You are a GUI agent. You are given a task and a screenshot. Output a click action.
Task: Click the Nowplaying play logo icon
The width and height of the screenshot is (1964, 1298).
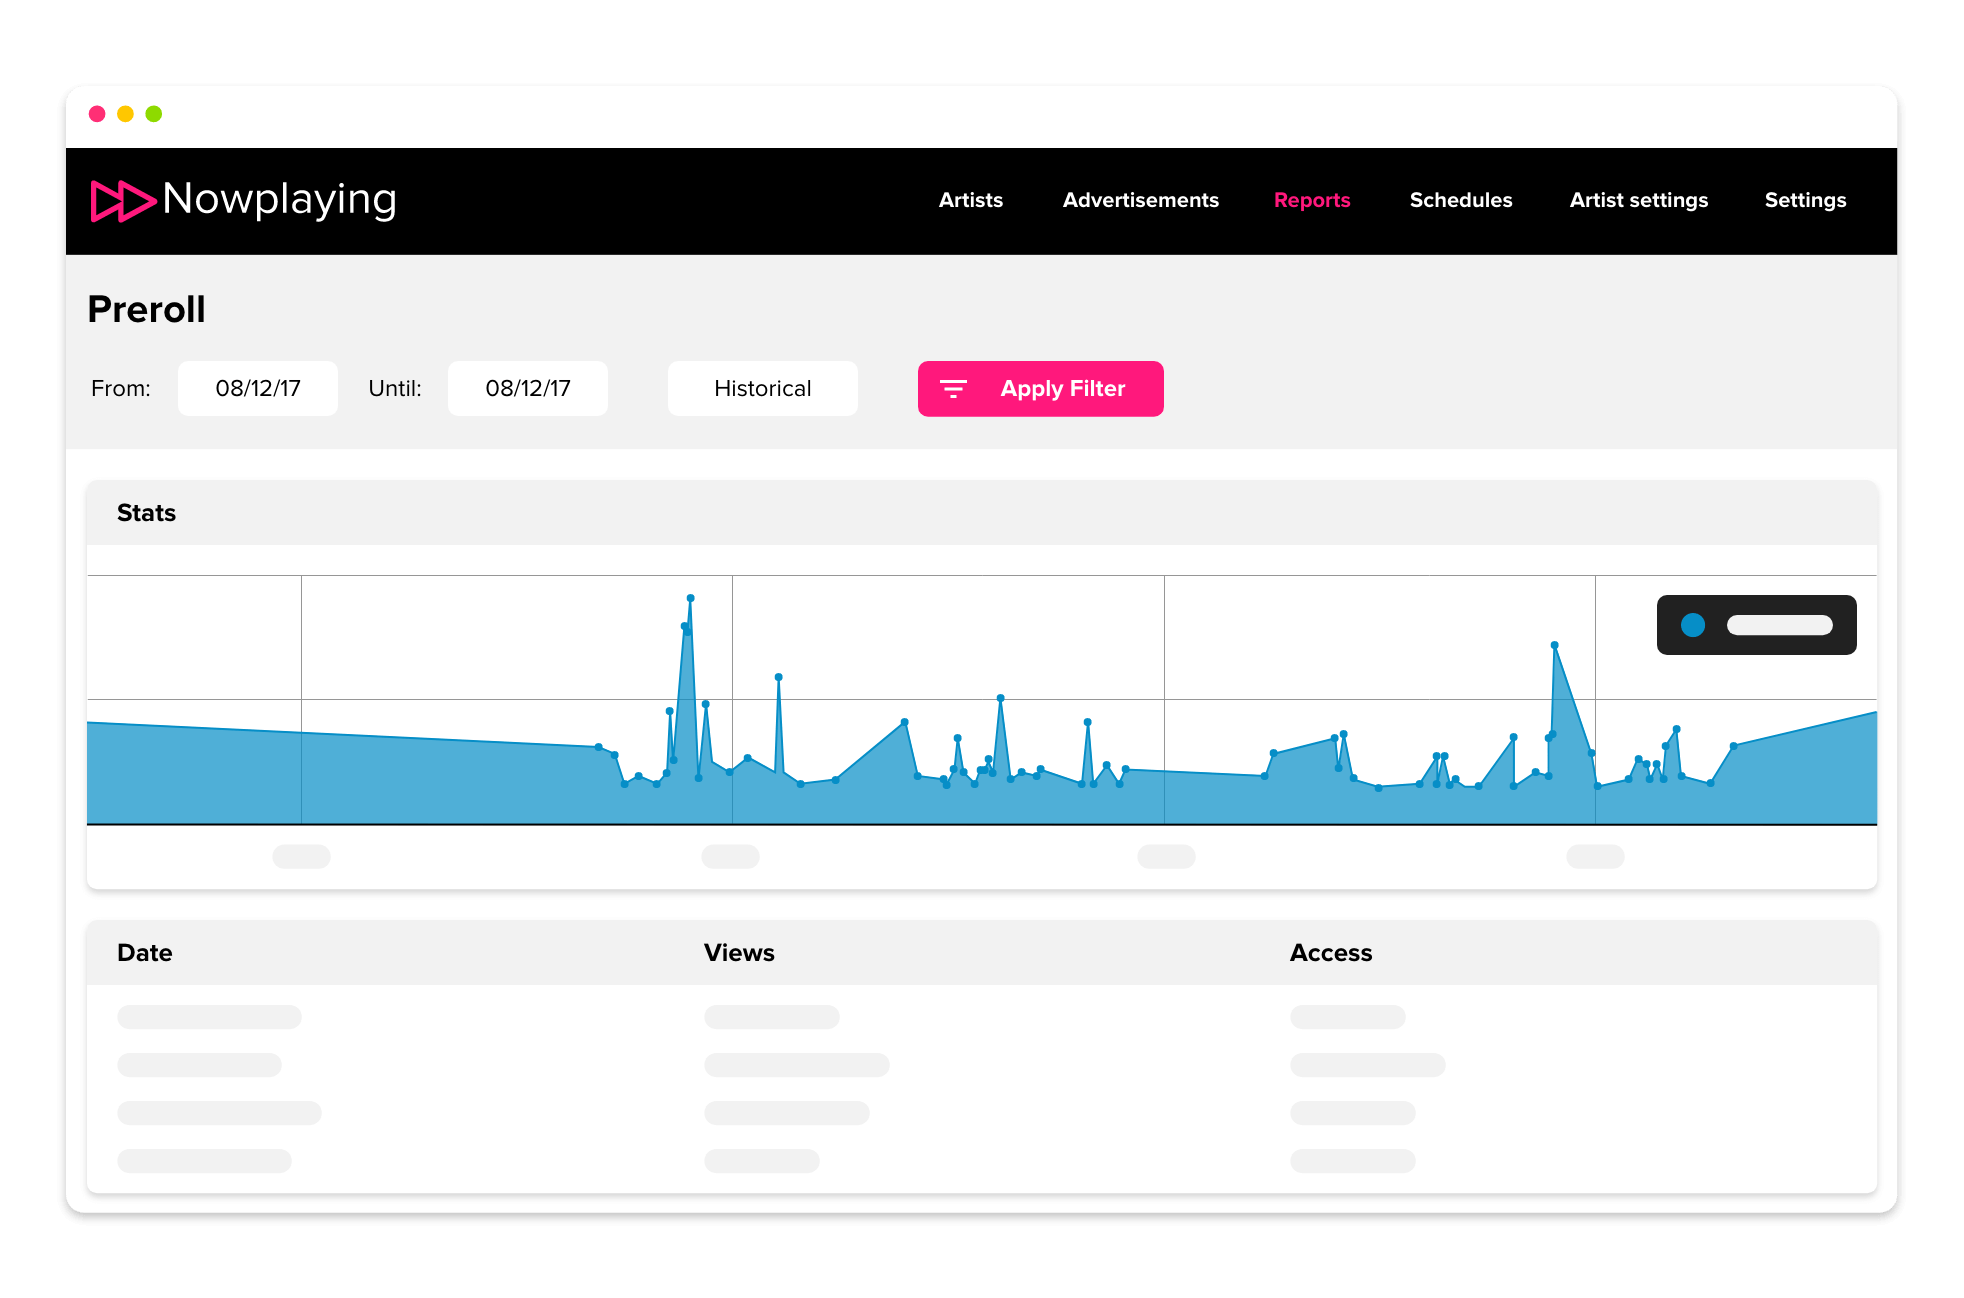(122, 201)
